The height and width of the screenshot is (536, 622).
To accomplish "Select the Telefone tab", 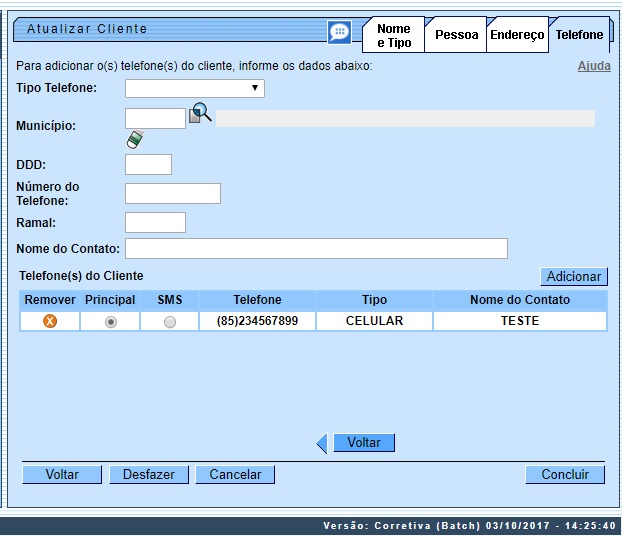I will click(579, 35).
